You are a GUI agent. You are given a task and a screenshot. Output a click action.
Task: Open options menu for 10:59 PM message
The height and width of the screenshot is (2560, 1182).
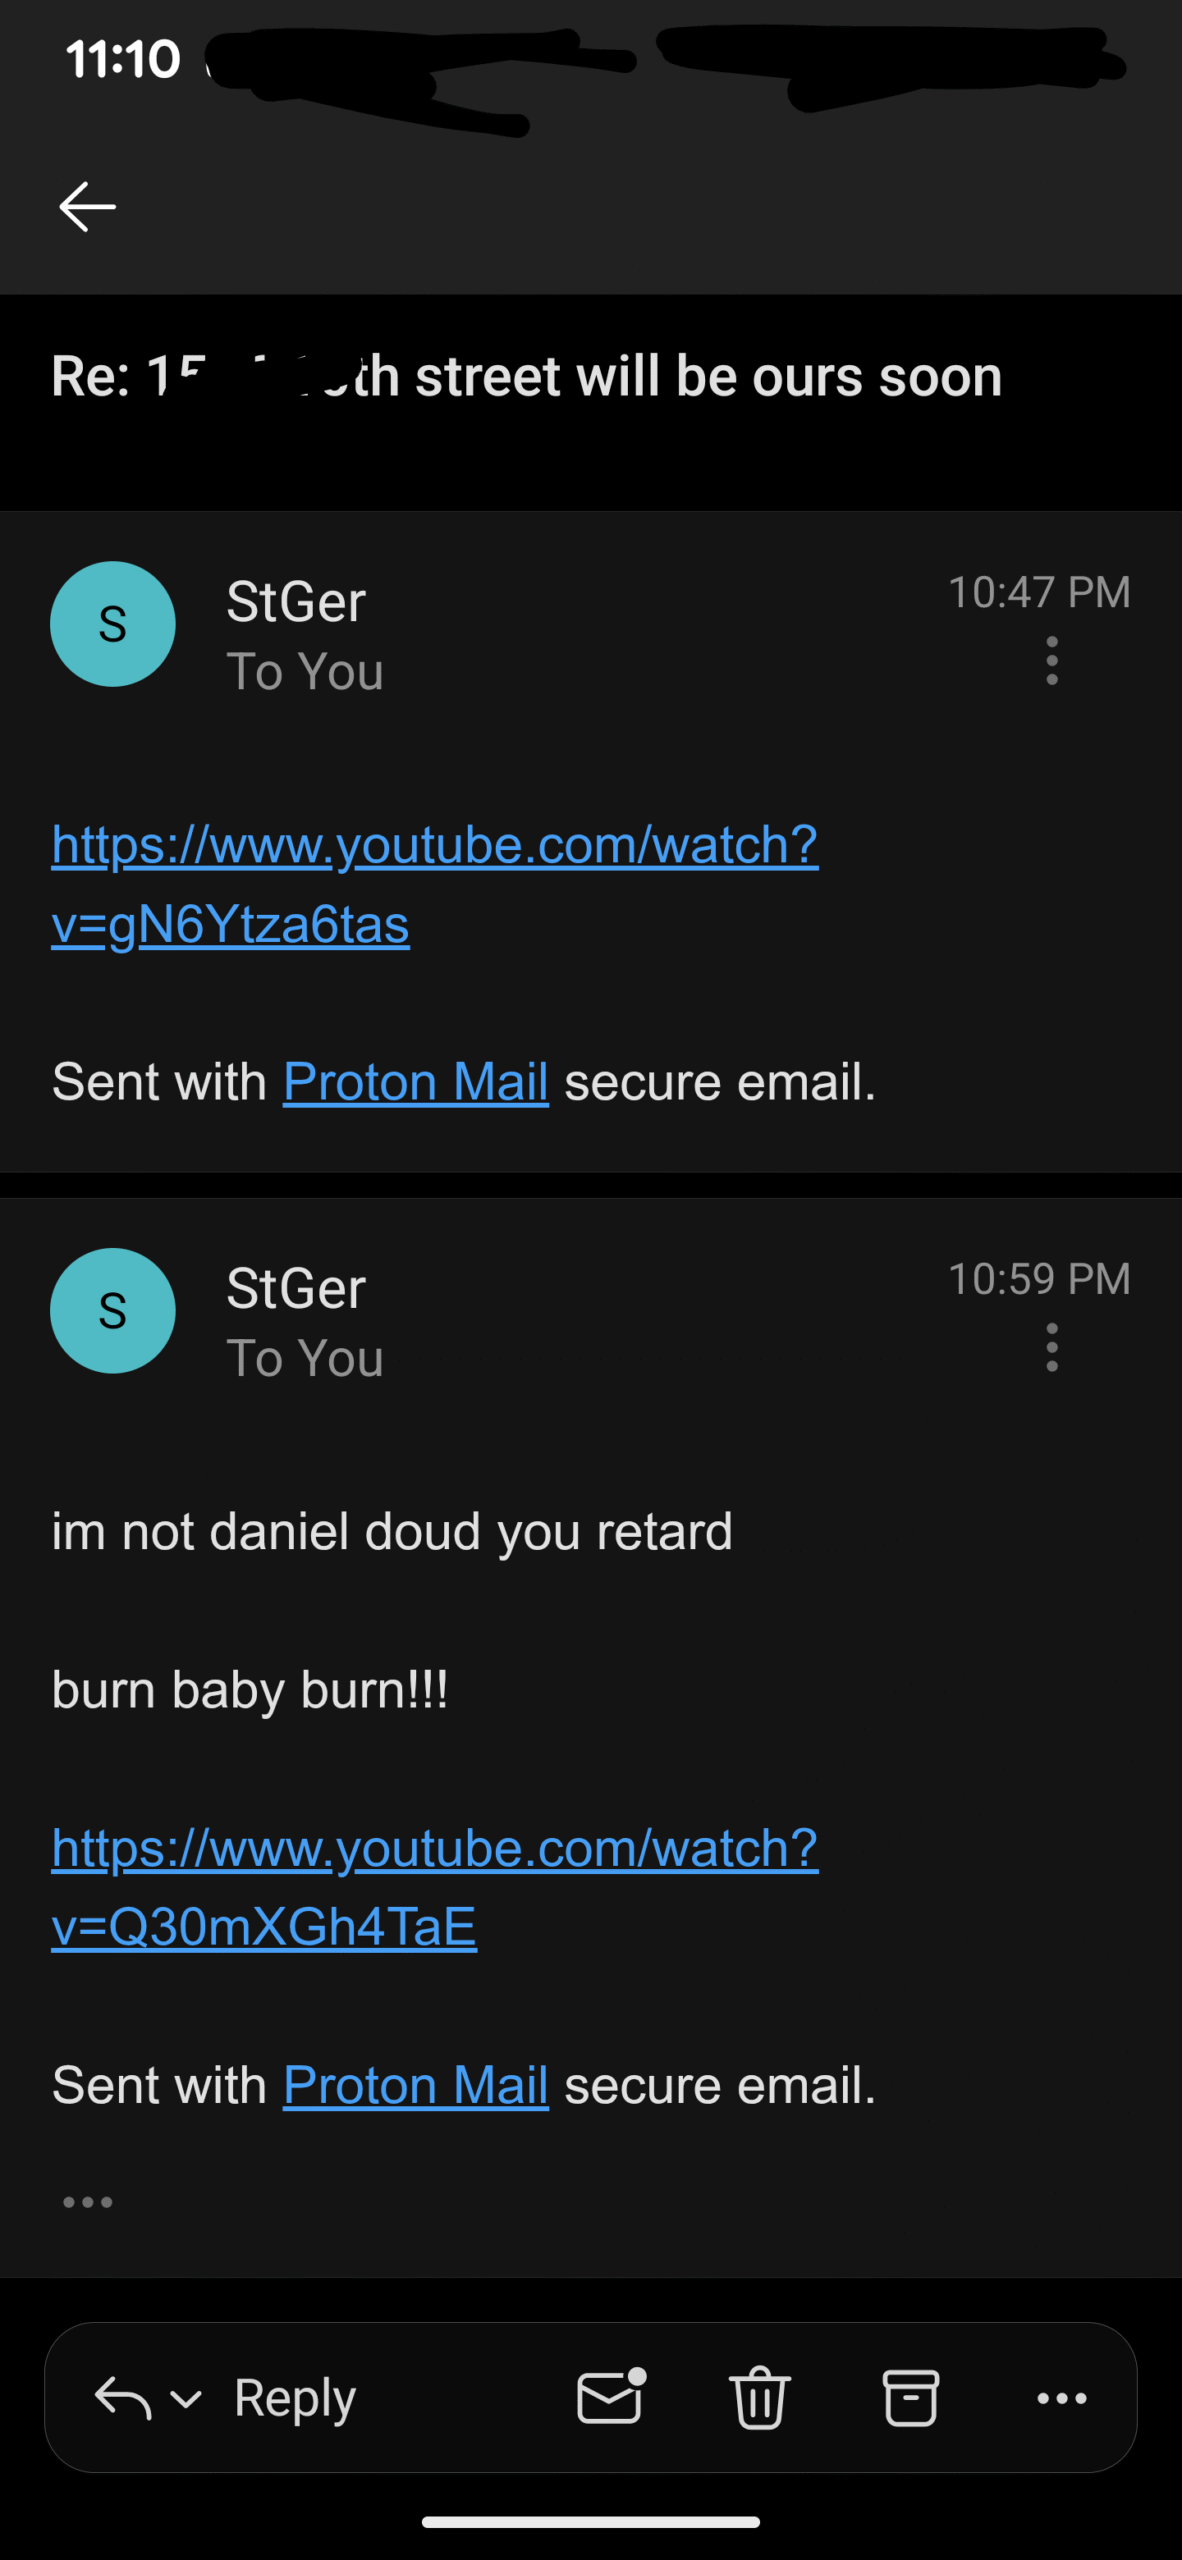(x=1051, y=1348)
